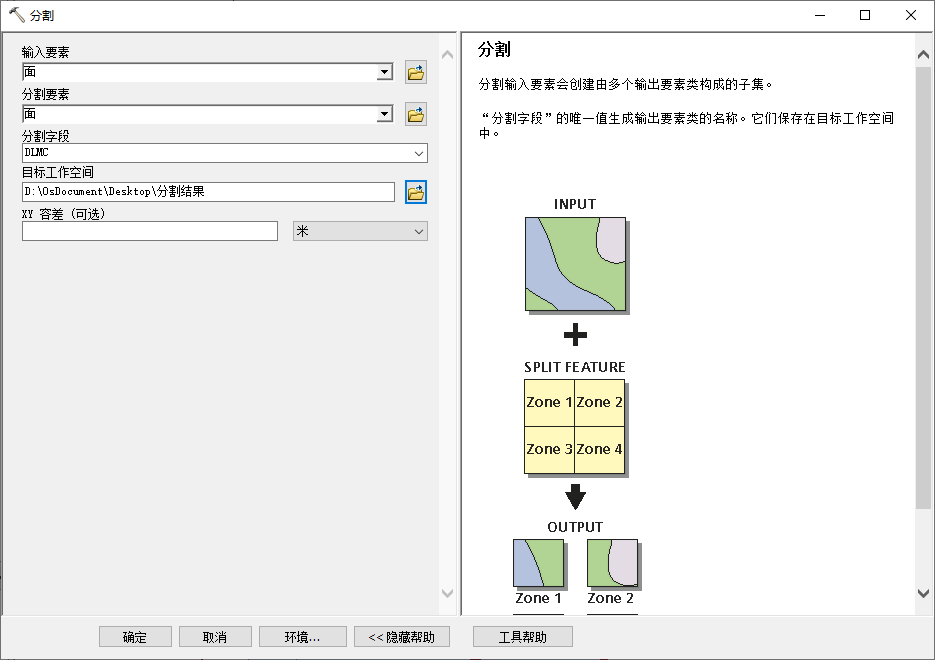Maximize the 分割 dialog window
Image resolution: width=935 pixels, height=660 pixels.
click(x=865, y=15)
